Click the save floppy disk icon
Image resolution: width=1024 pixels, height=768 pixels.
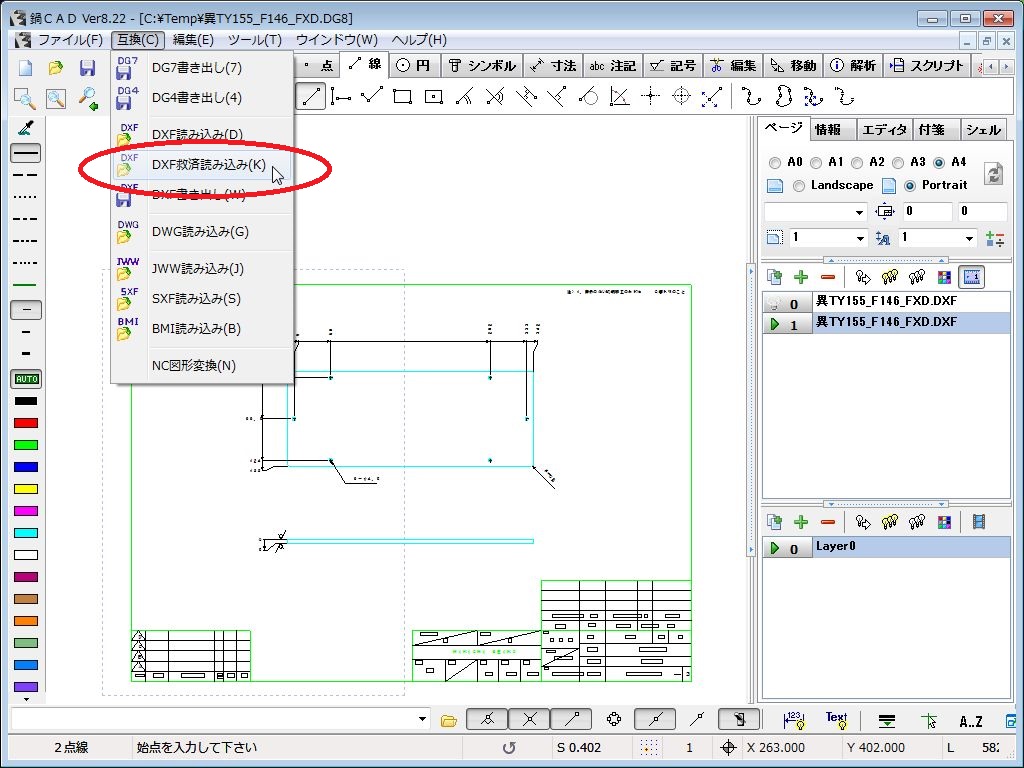pos(87,68)
